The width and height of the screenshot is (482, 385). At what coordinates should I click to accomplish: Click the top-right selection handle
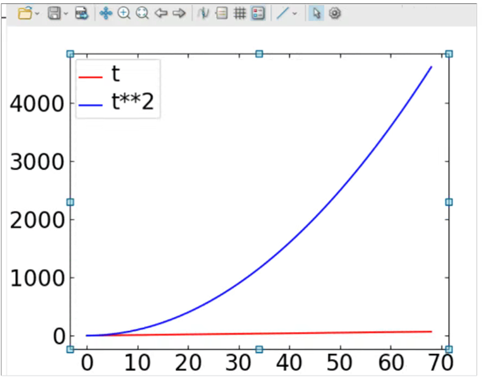pyautogui.click(x=449, y=54)
